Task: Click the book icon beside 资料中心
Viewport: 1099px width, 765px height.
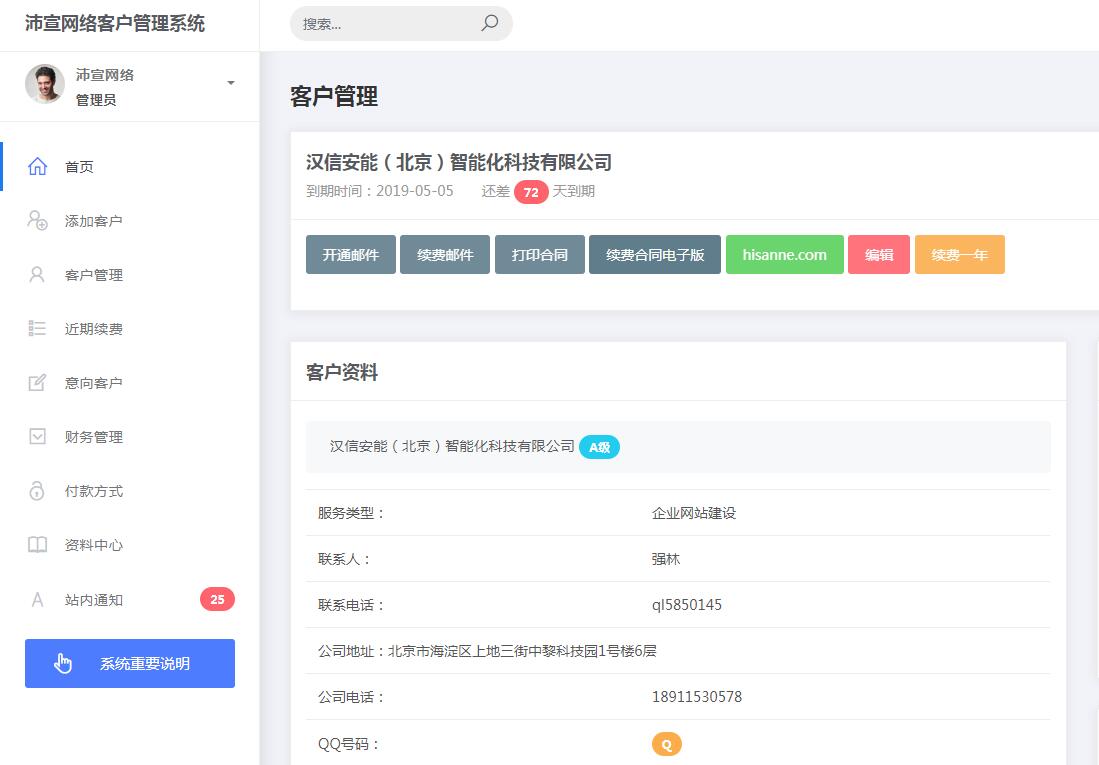Action: pos(38,545)
